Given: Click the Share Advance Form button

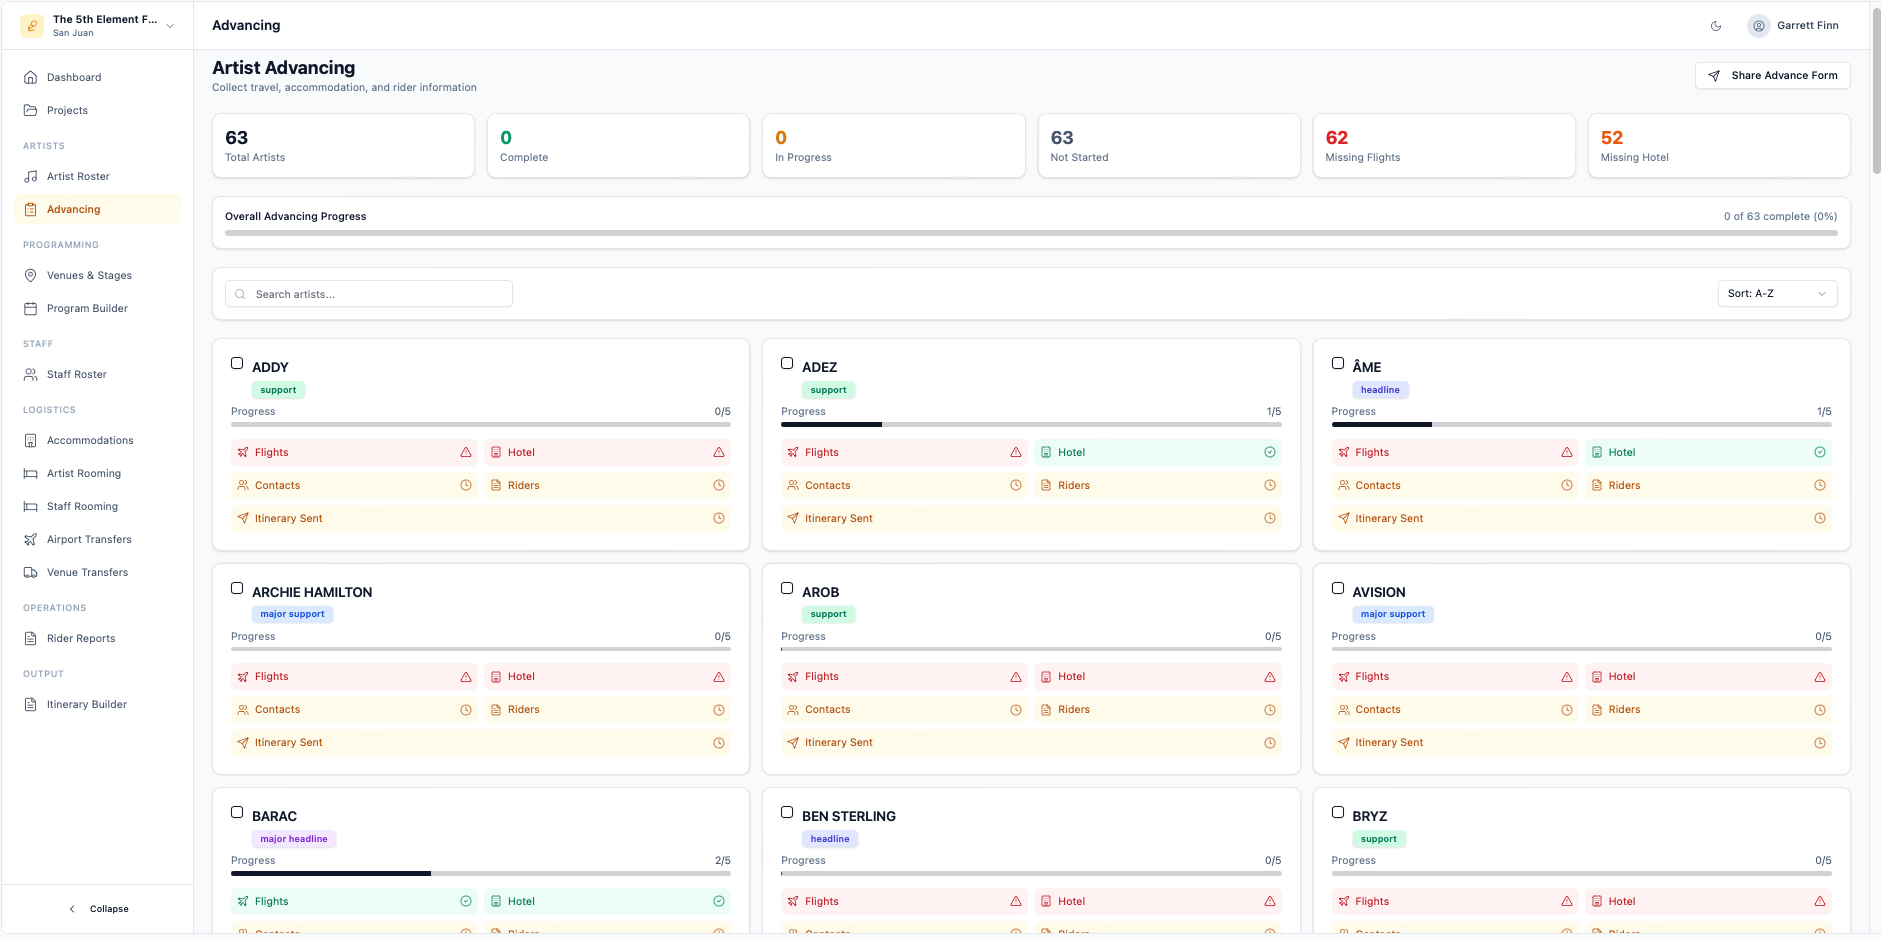Looking at the screenshot, I should point(1772,76).
